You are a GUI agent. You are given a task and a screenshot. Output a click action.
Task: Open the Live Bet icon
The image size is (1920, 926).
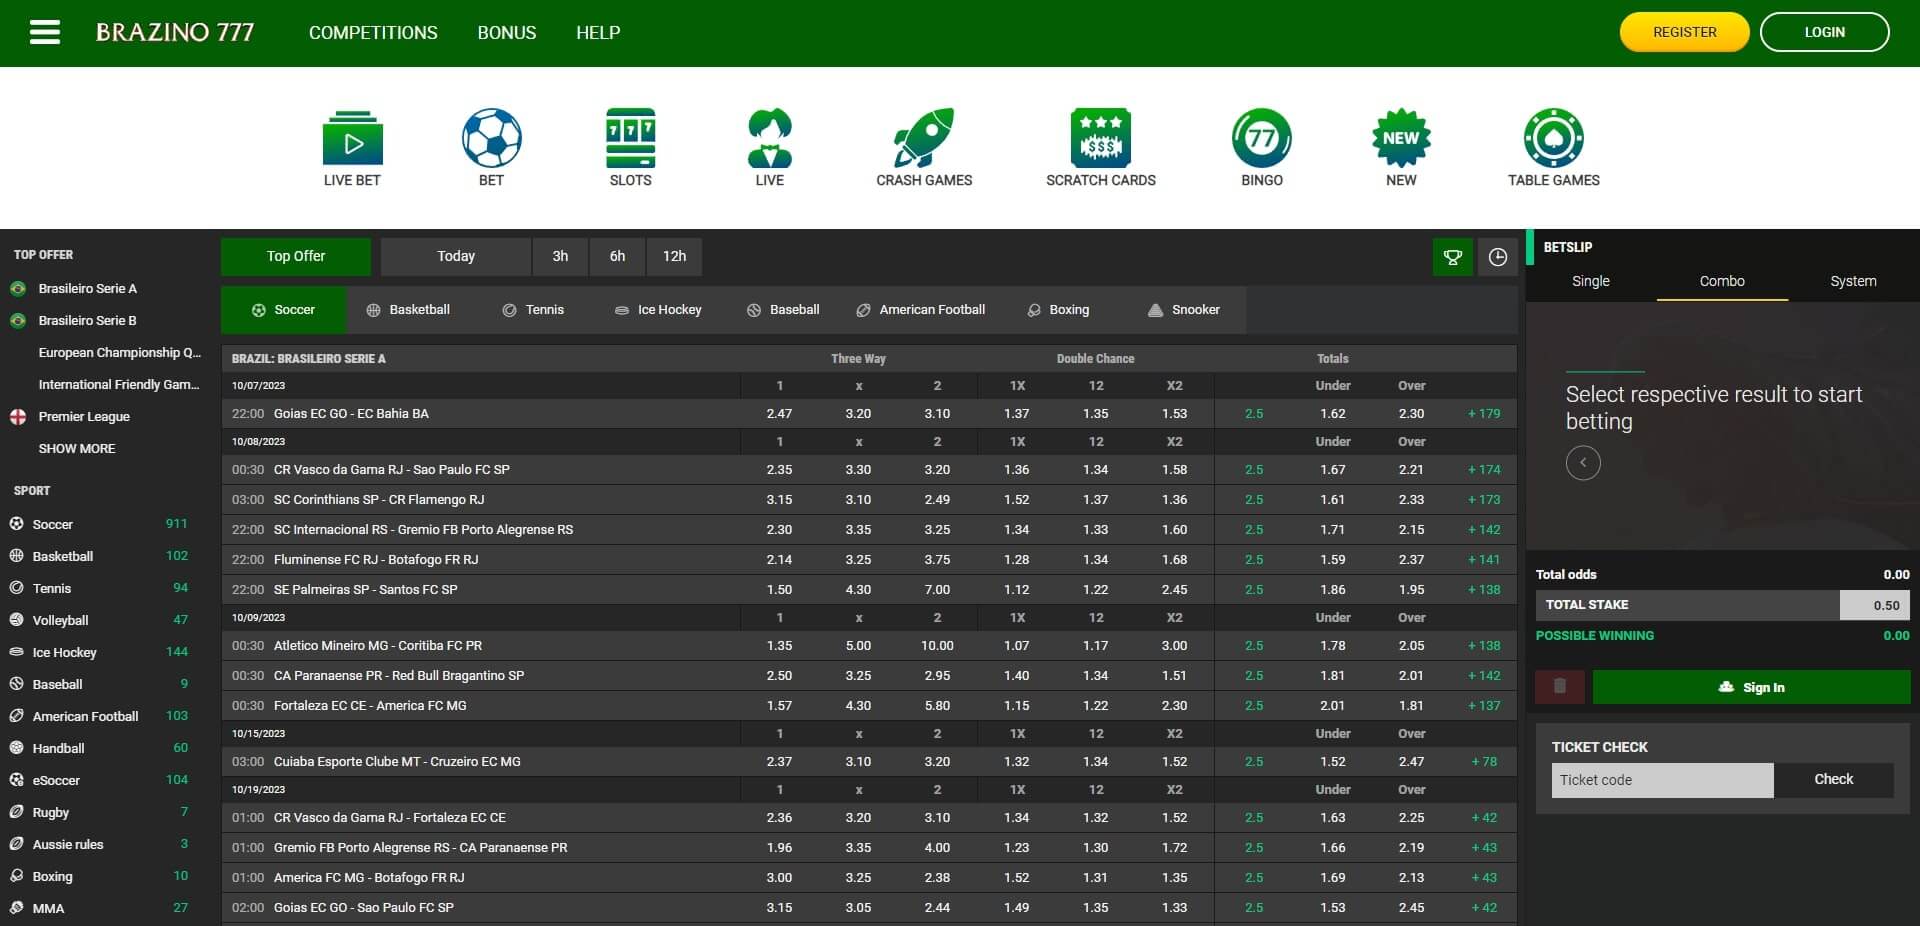pyautogui.click(x=352, y=138)
